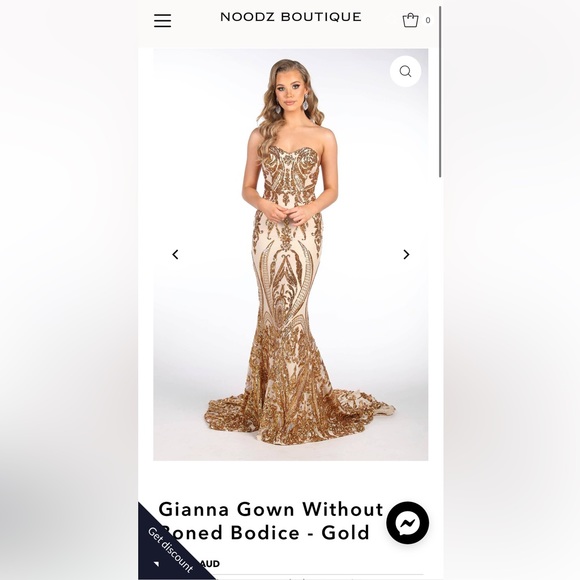
Task: Click the Get discount corner banner
Action: click(168, 547)
